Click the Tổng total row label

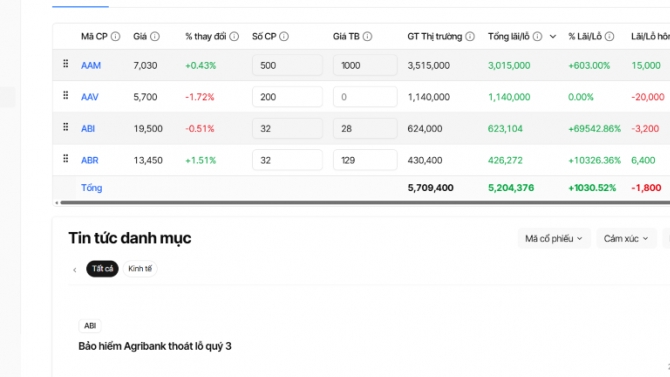tap(91, 188)
